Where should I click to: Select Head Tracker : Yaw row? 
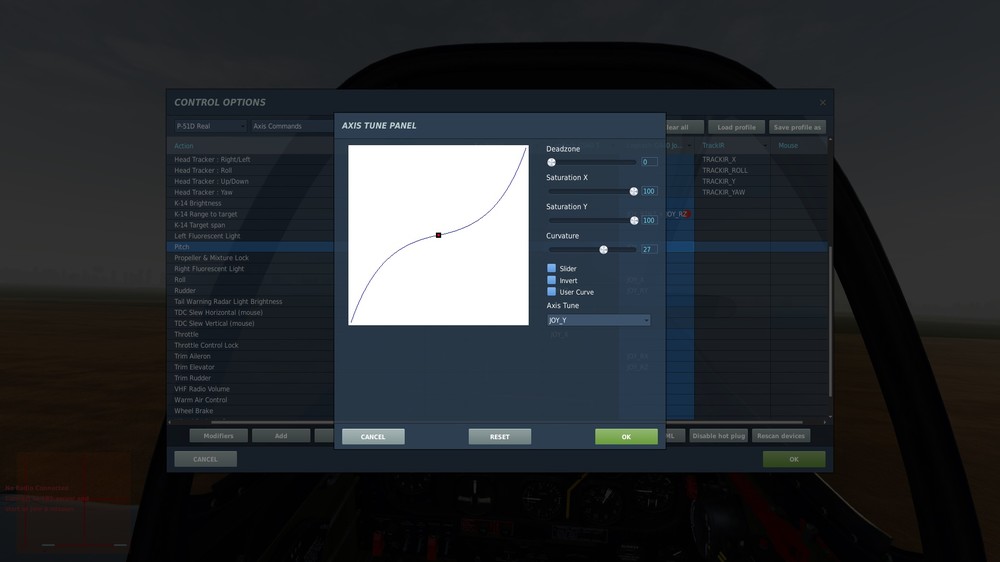pos(251,192)
